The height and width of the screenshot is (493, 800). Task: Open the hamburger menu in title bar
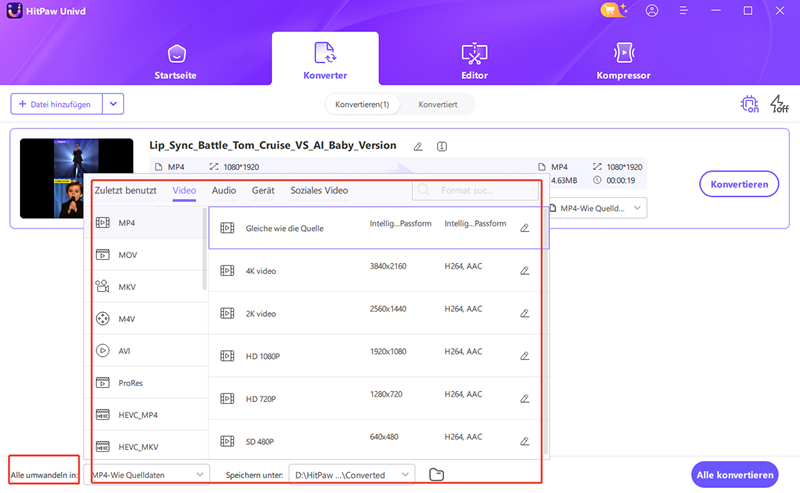coord(685,10)
